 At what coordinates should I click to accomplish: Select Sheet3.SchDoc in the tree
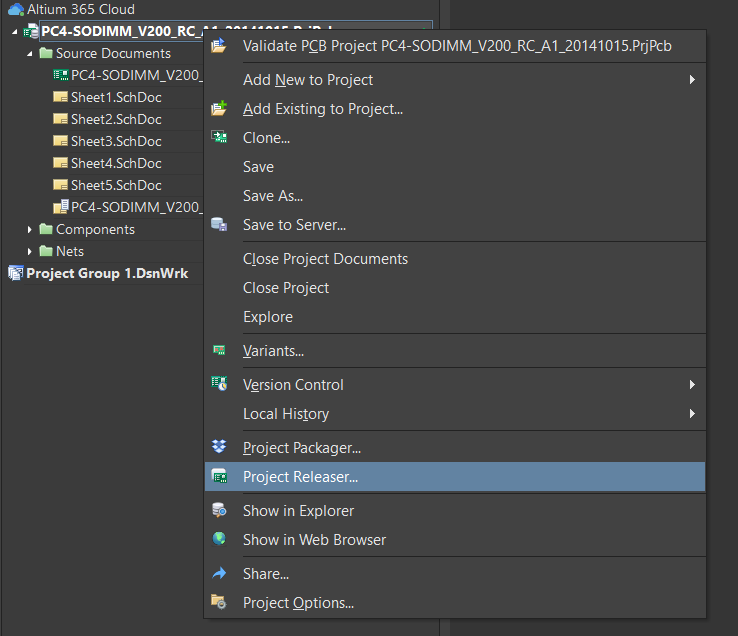coord(116,141)
